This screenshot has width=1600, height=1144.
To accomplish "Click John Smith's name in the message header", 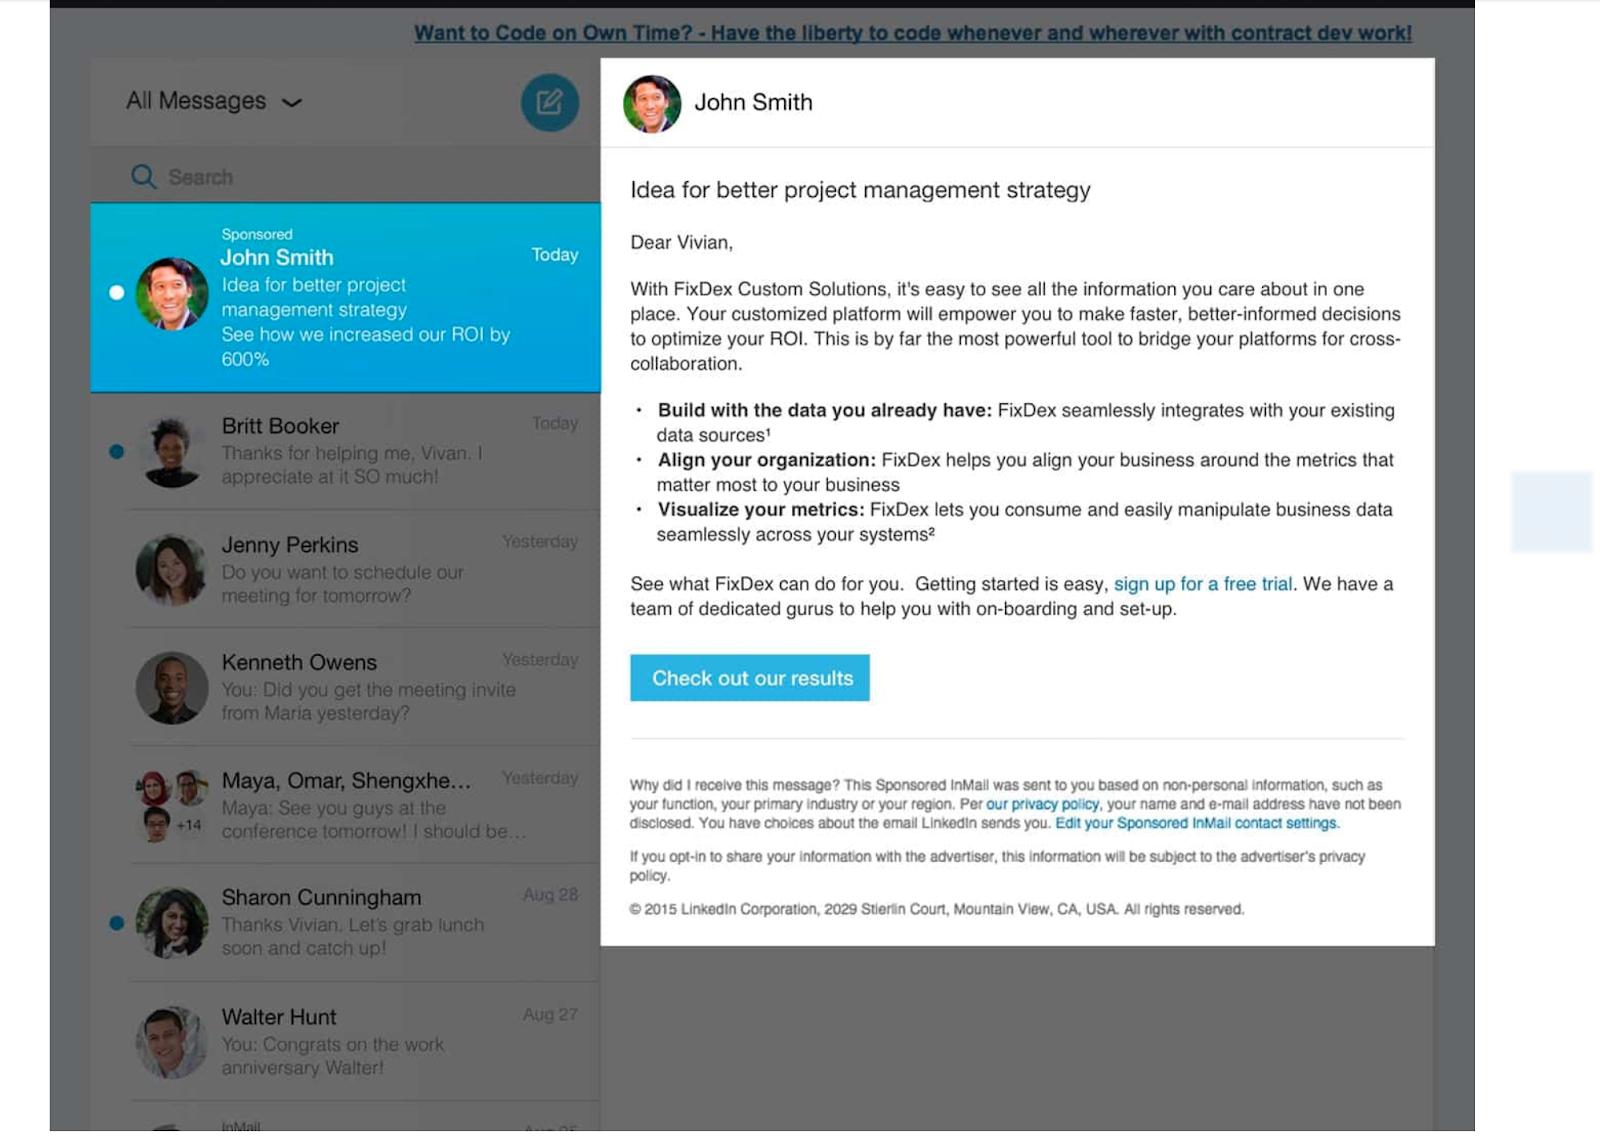I will click(x=754, y=103).
